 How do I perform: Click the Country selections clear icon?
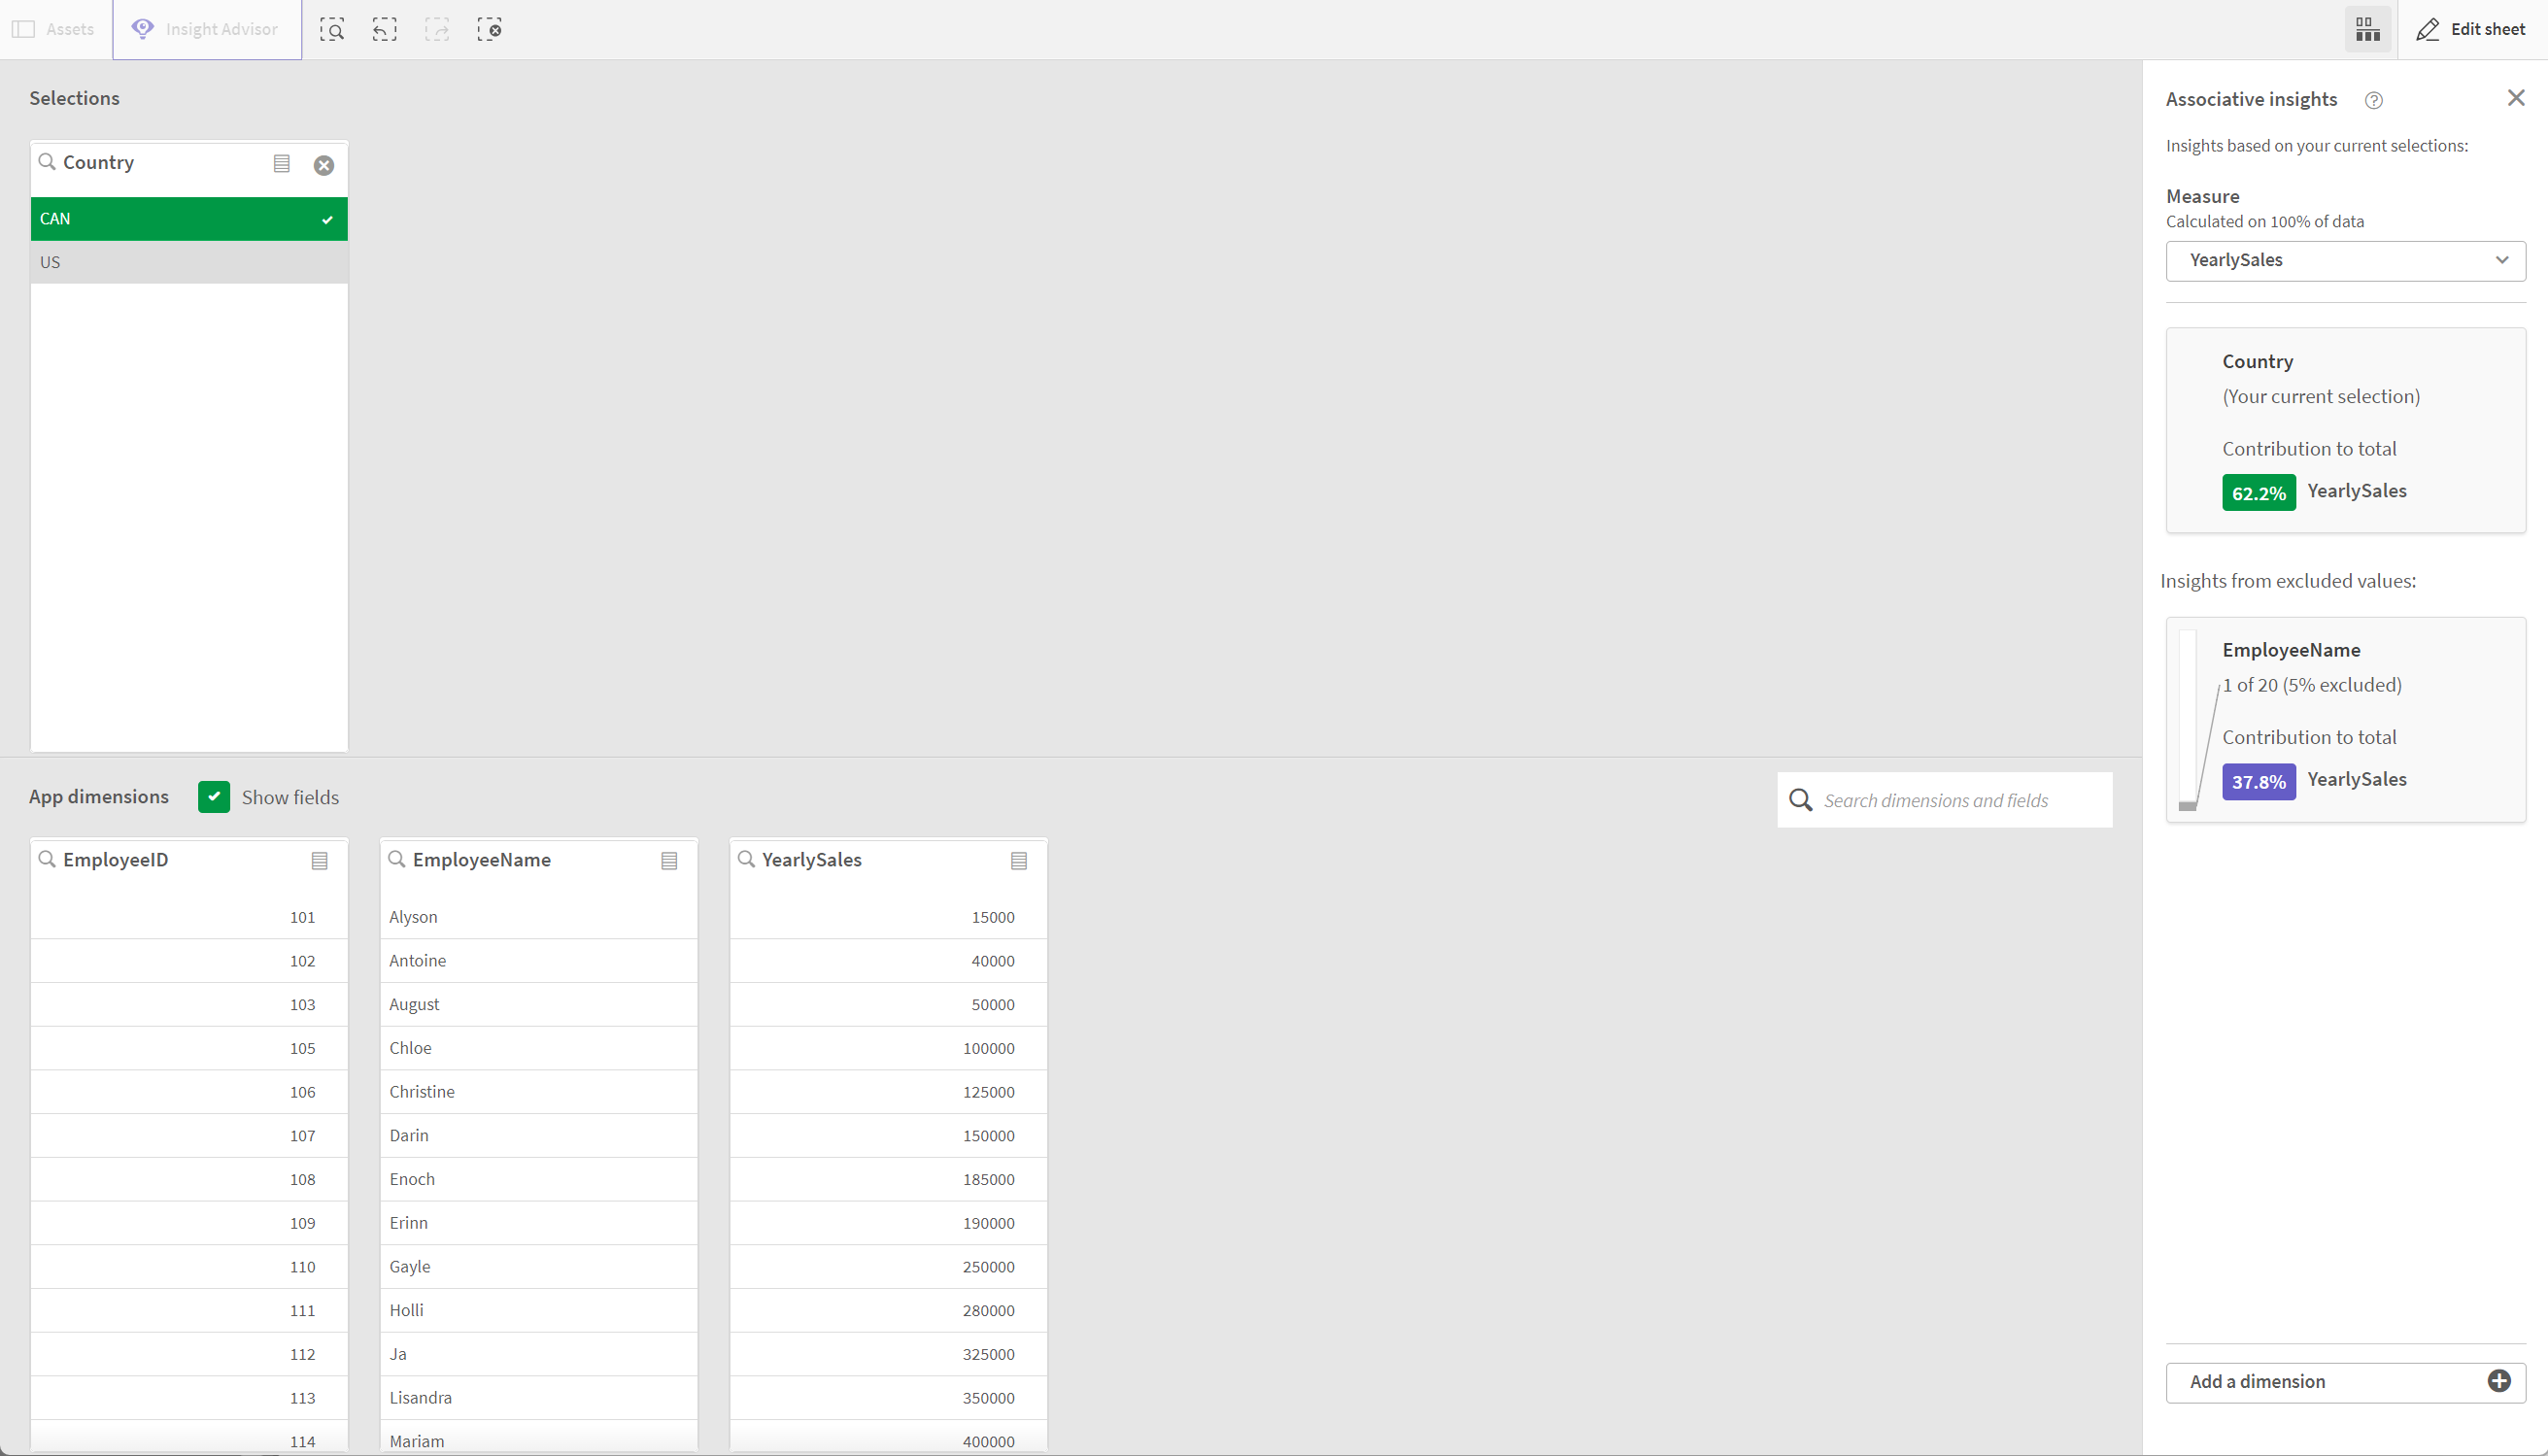[322, 164]
